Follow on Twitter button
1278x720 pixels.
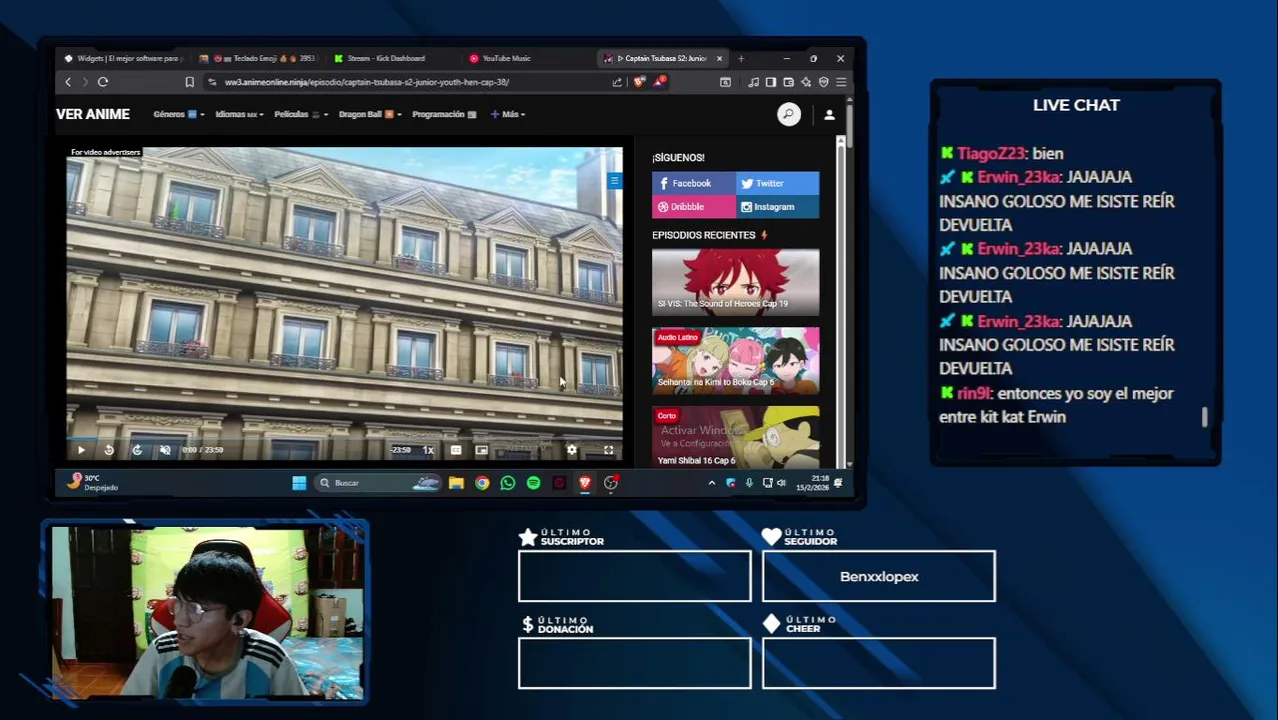778,183
